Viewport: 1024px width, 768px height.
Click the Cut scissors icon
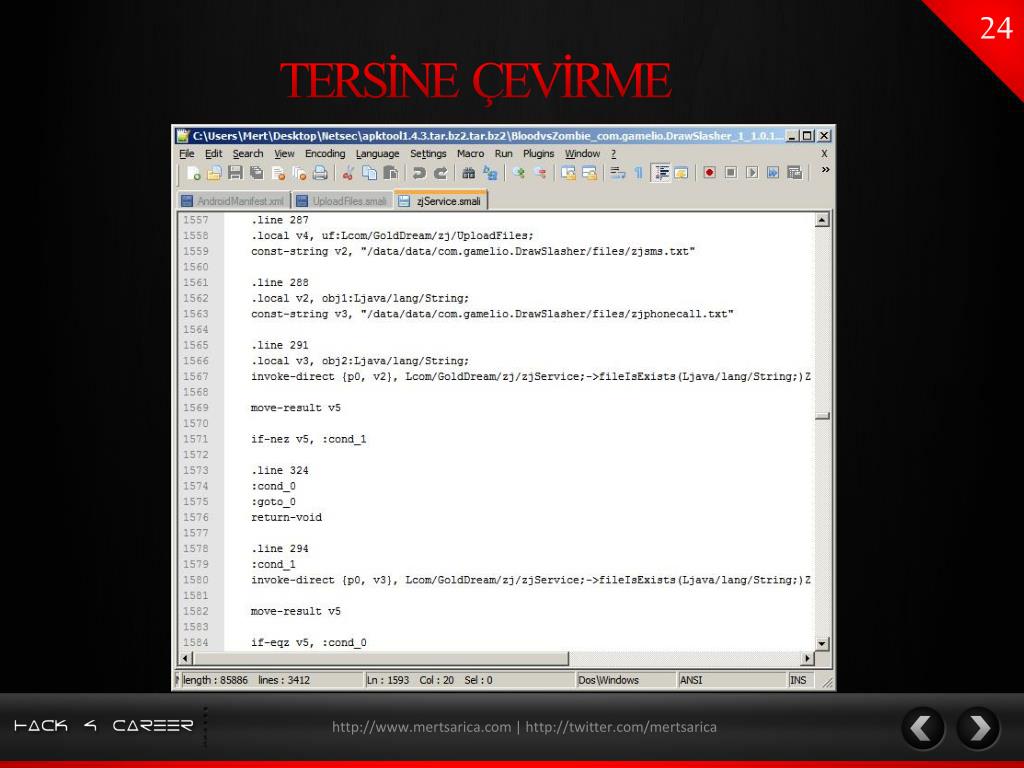(x=348, y=173)
